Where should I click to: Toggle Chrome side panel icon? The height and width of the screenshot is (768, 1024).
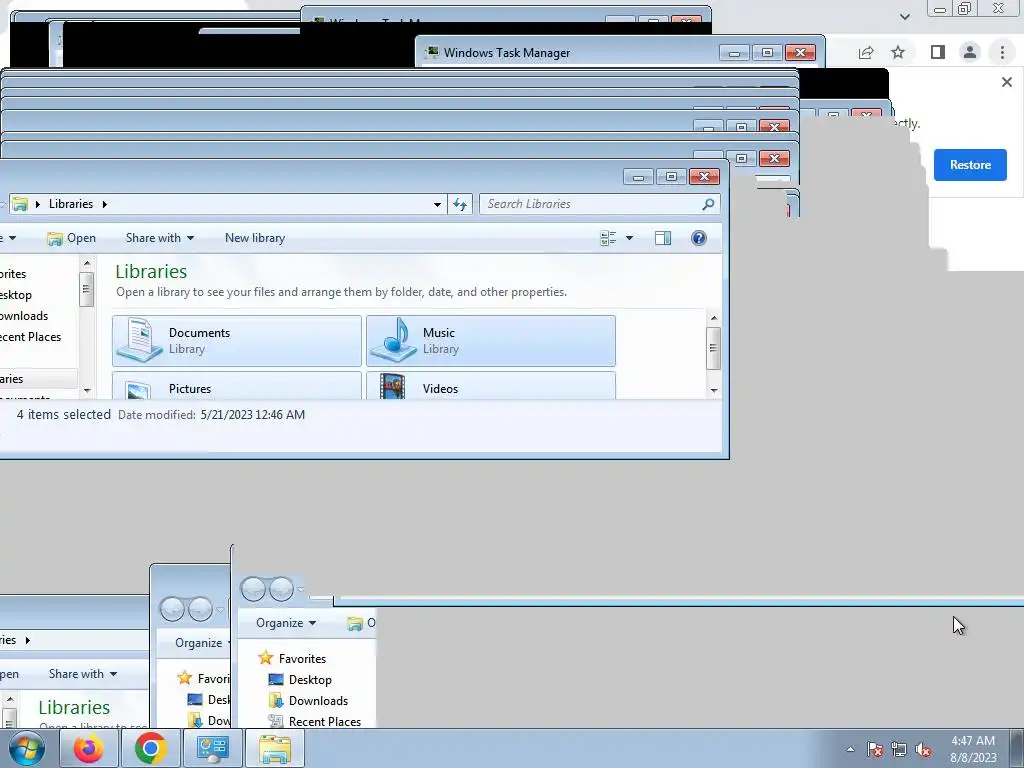(937, 52)
